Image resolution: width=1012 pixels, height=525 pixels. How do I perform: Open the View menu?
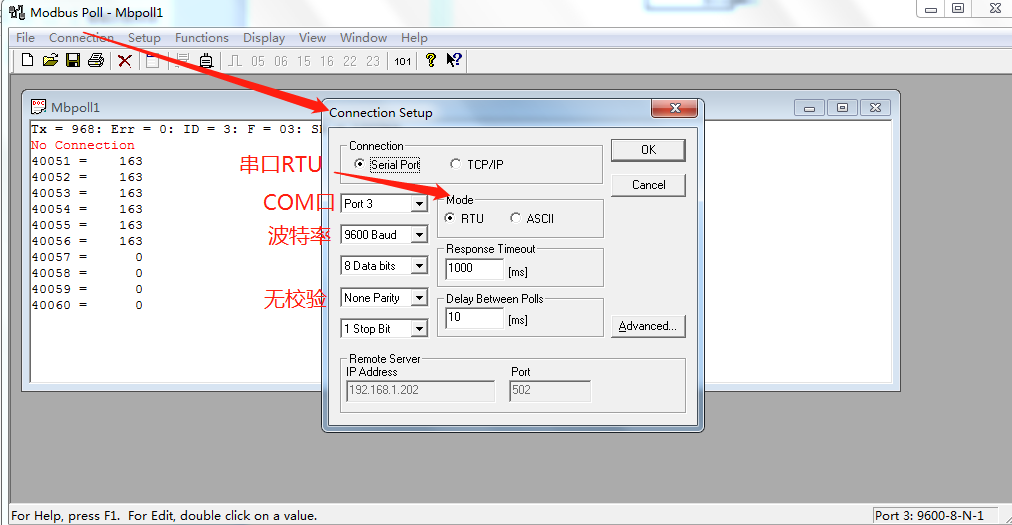click(312, 37)
